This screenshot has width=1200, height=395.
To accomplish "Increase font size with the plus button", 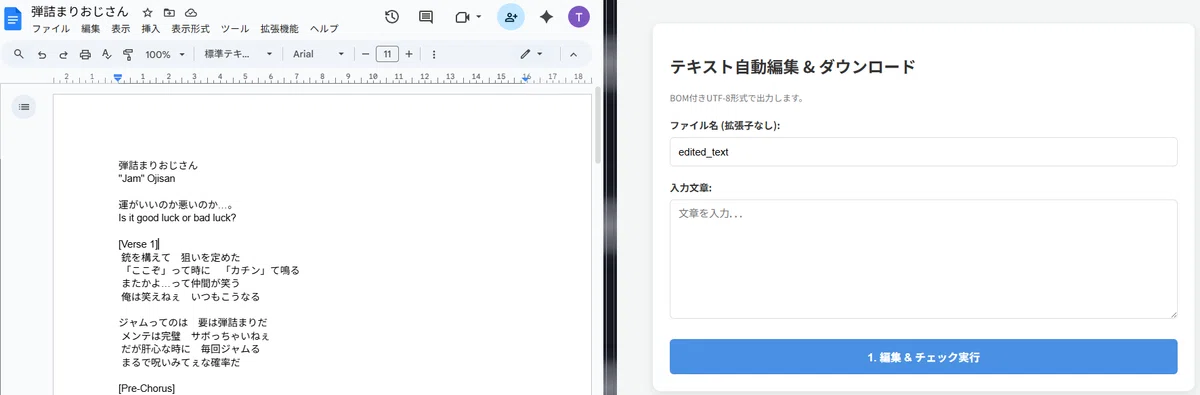I will 408,54.
